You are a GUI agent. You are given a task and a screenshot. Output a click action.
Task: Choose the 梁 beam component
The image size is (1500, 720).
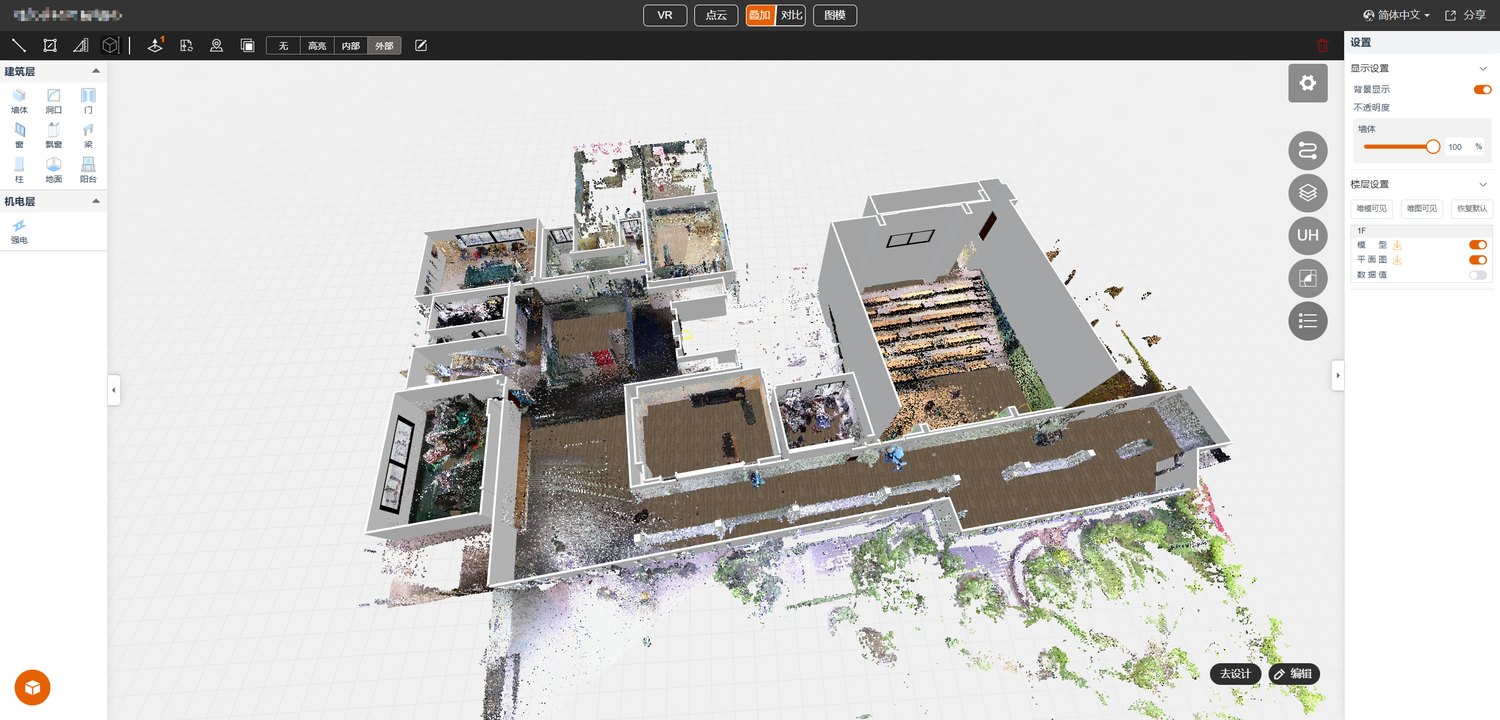[88, 136]
